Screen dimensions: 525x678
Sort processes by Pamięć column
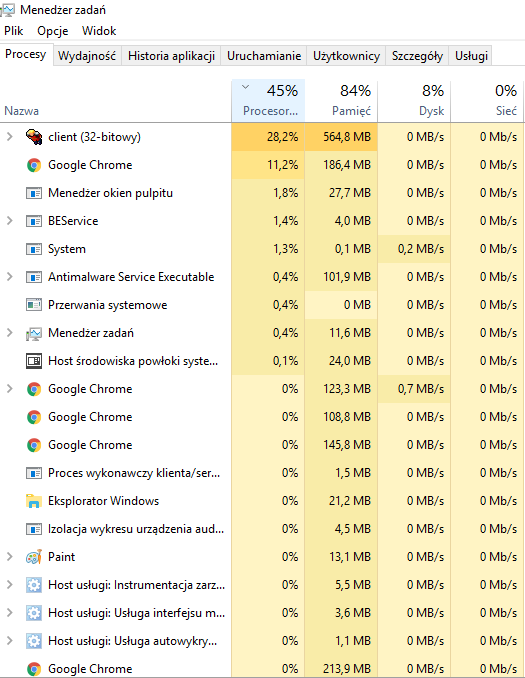(341, 100)
